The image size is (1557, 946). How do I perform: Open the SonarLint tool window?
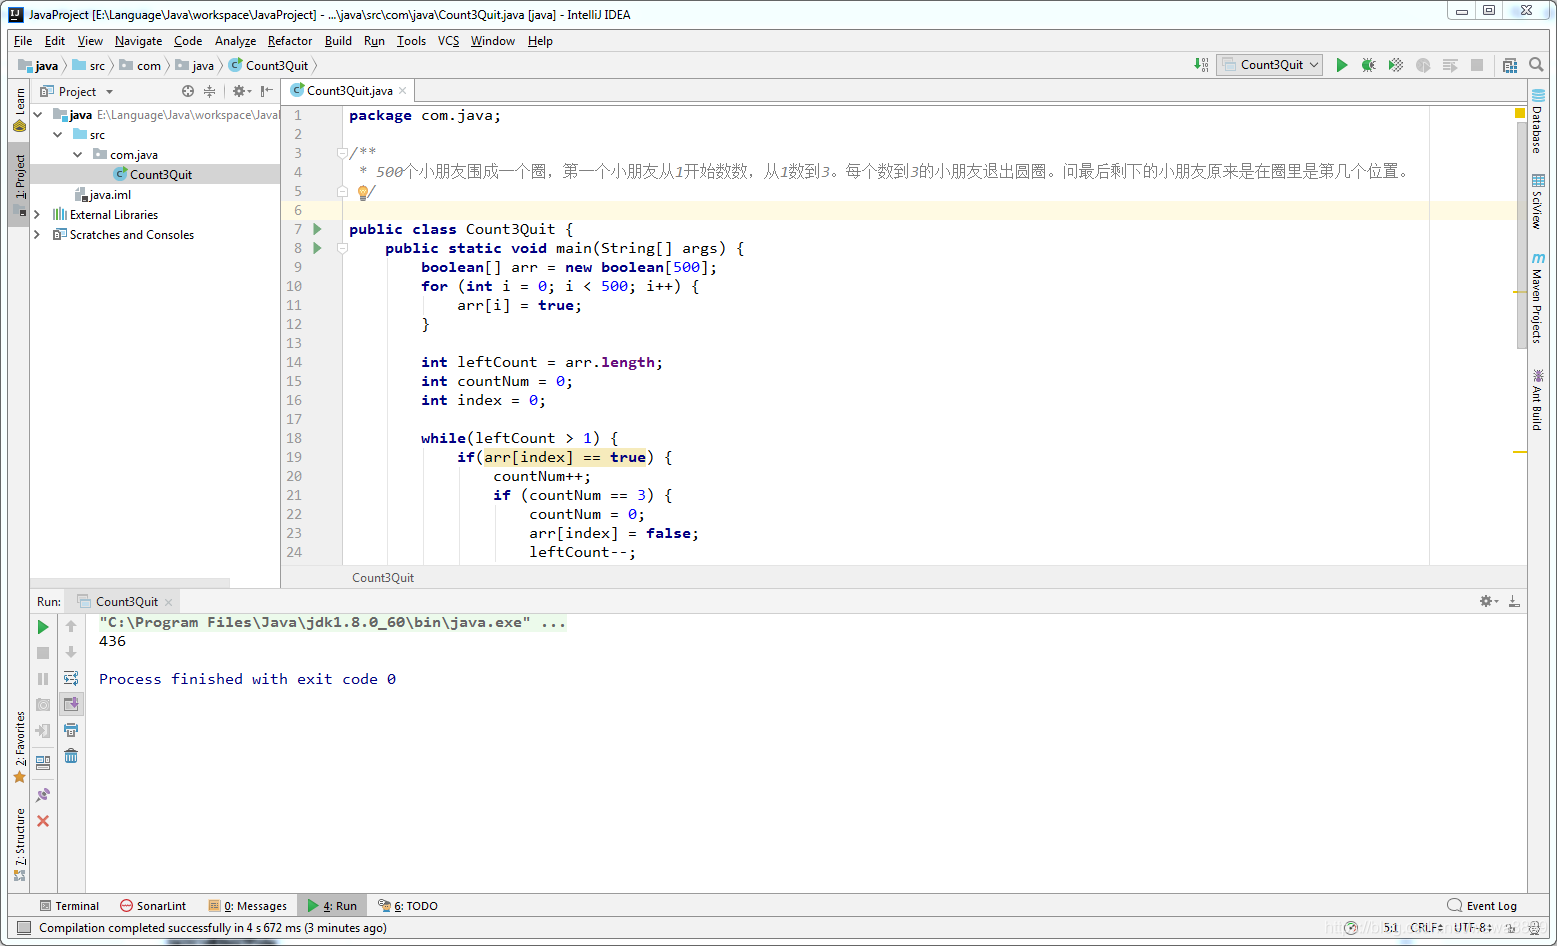point(153,905)
